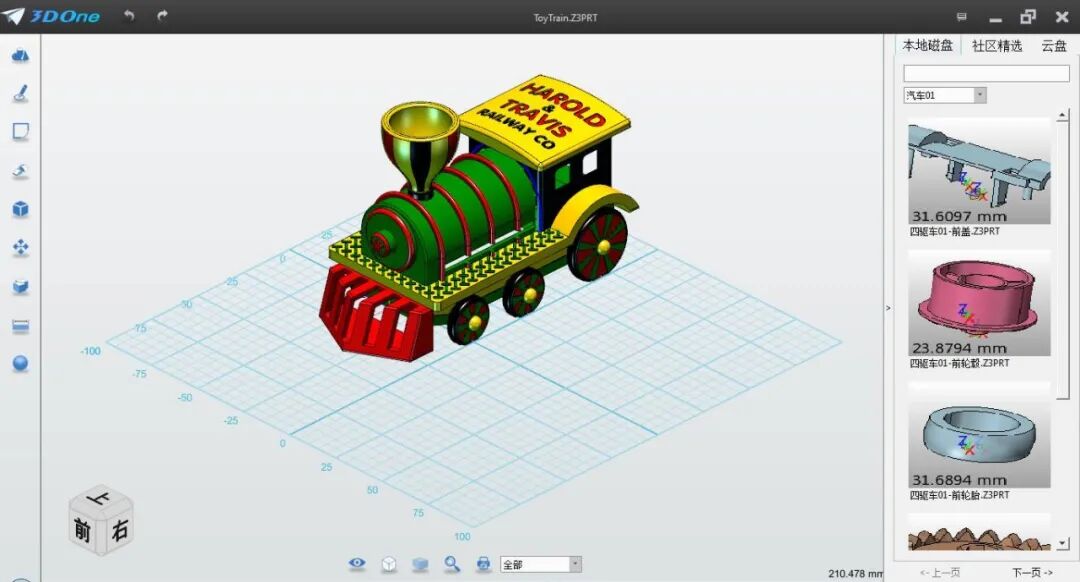The width and height of the screenshot is (1080, 582).
Task: Select the train's large rear wheel
Action: (599, 242)
